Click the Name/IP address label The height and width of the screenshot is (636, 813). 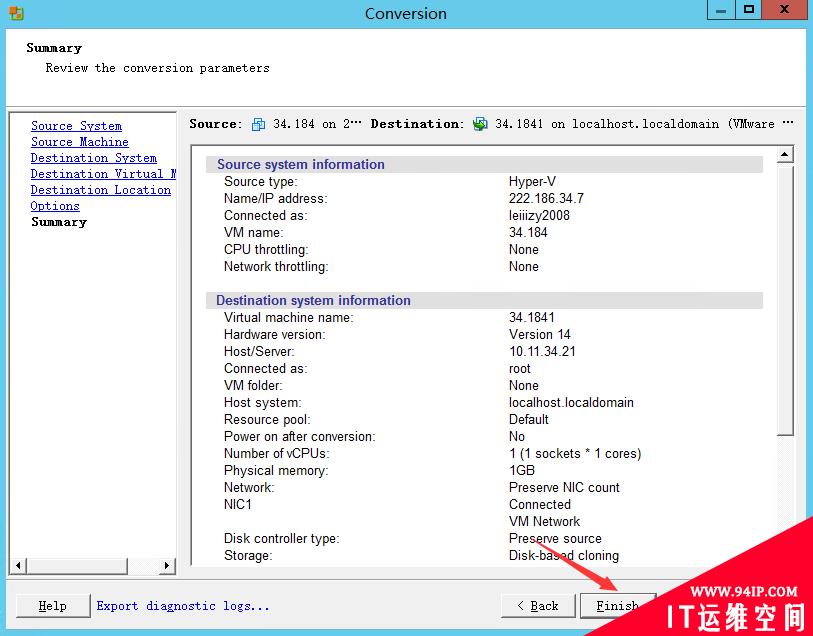click(275, 199)
